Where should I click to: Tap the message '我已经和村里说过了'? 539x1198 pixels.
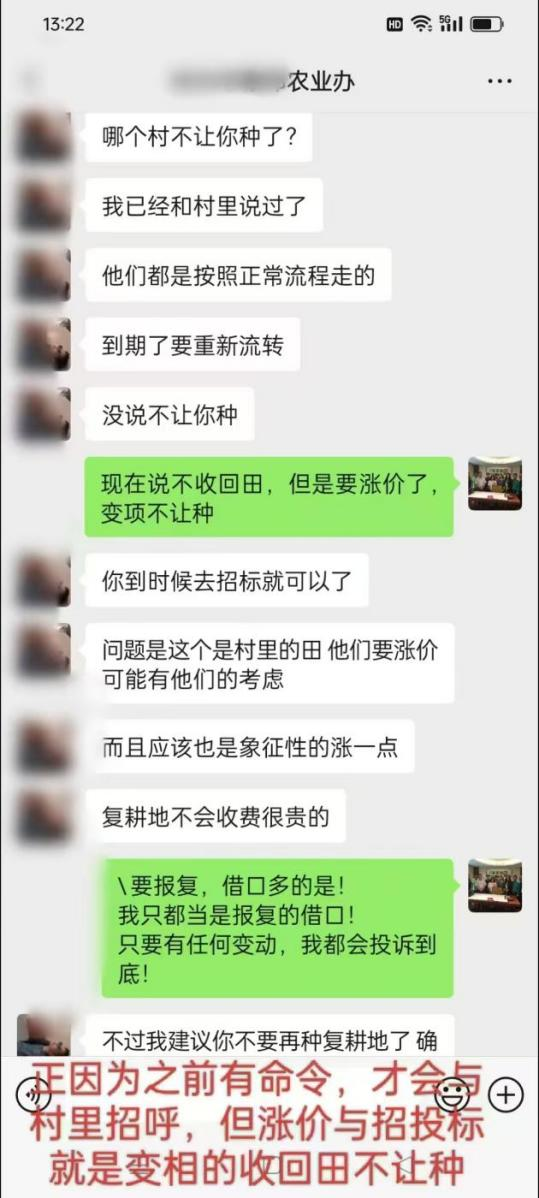point(204,206)
